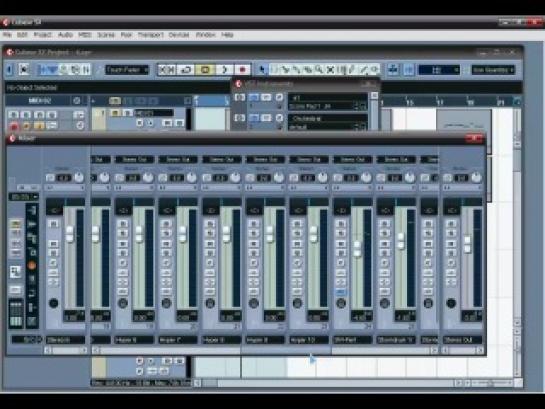Open the grid type dropdown next to snap buttons

pyautogui.click(x=439, y=70)
